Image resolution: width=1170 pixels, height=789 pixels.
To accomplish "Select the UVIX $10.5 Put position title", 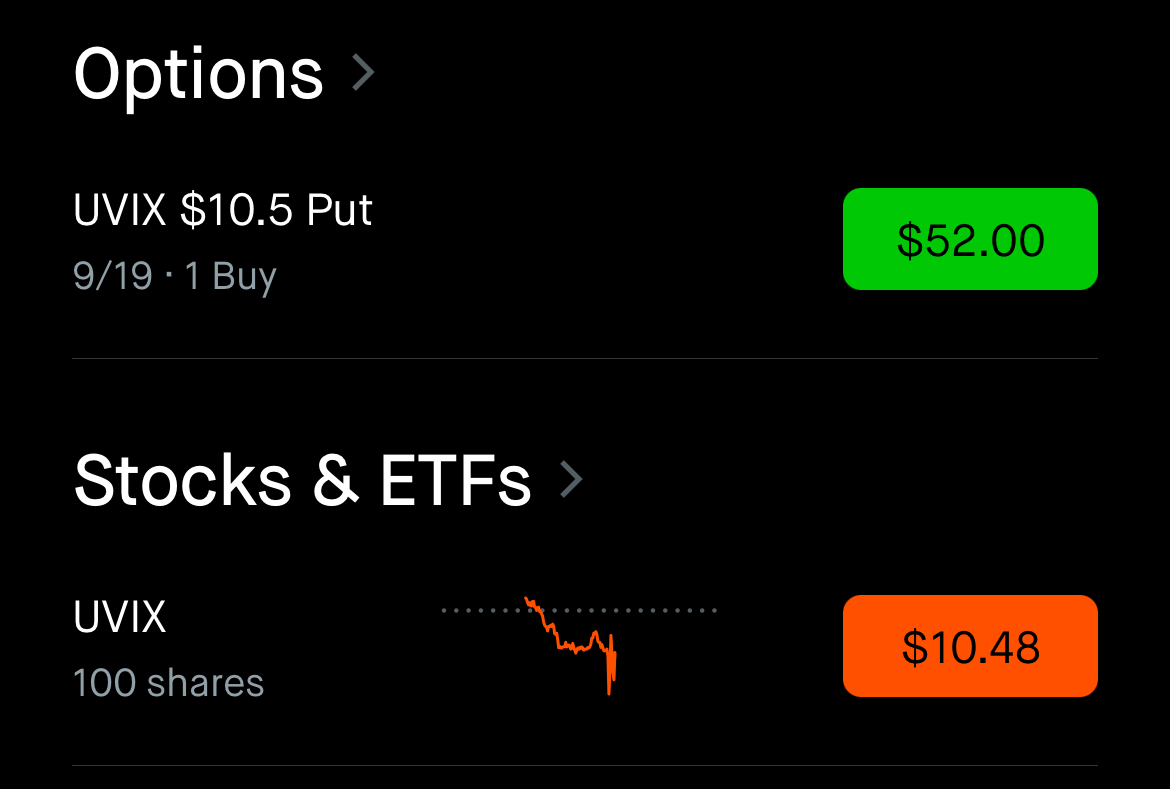I will point(223,210).
